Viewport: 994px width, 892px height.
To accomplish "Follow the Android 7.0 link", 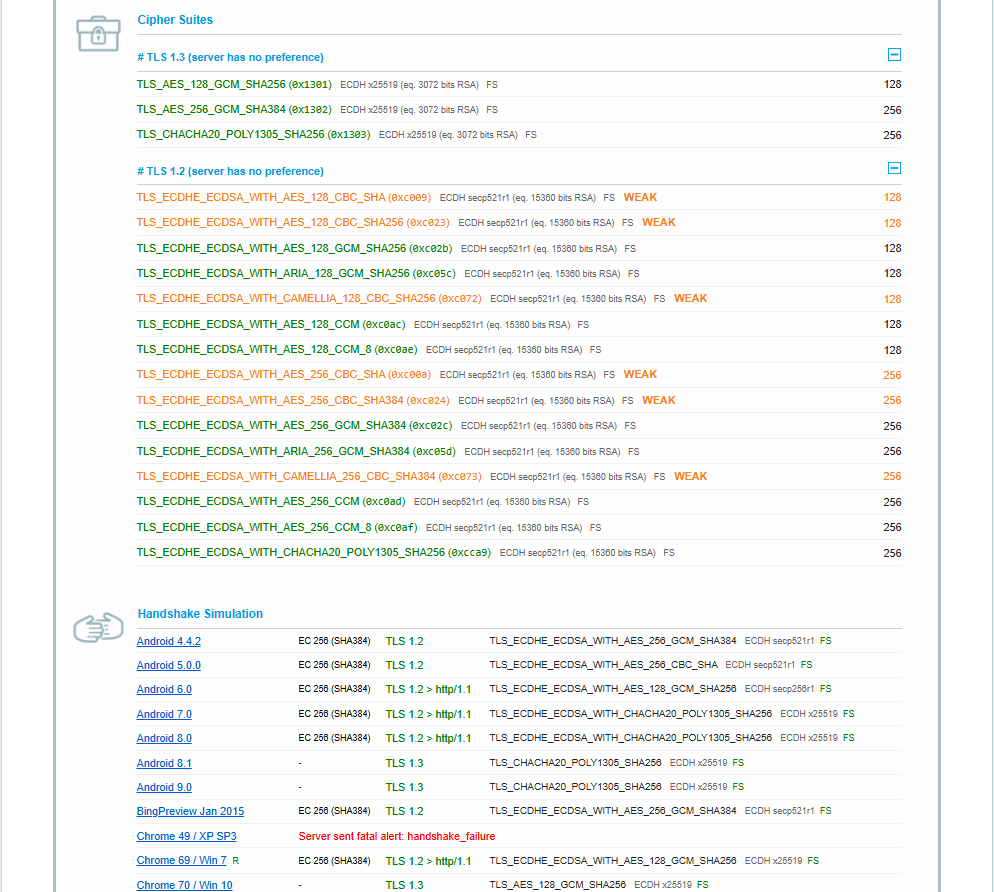I will coord(164,714).
